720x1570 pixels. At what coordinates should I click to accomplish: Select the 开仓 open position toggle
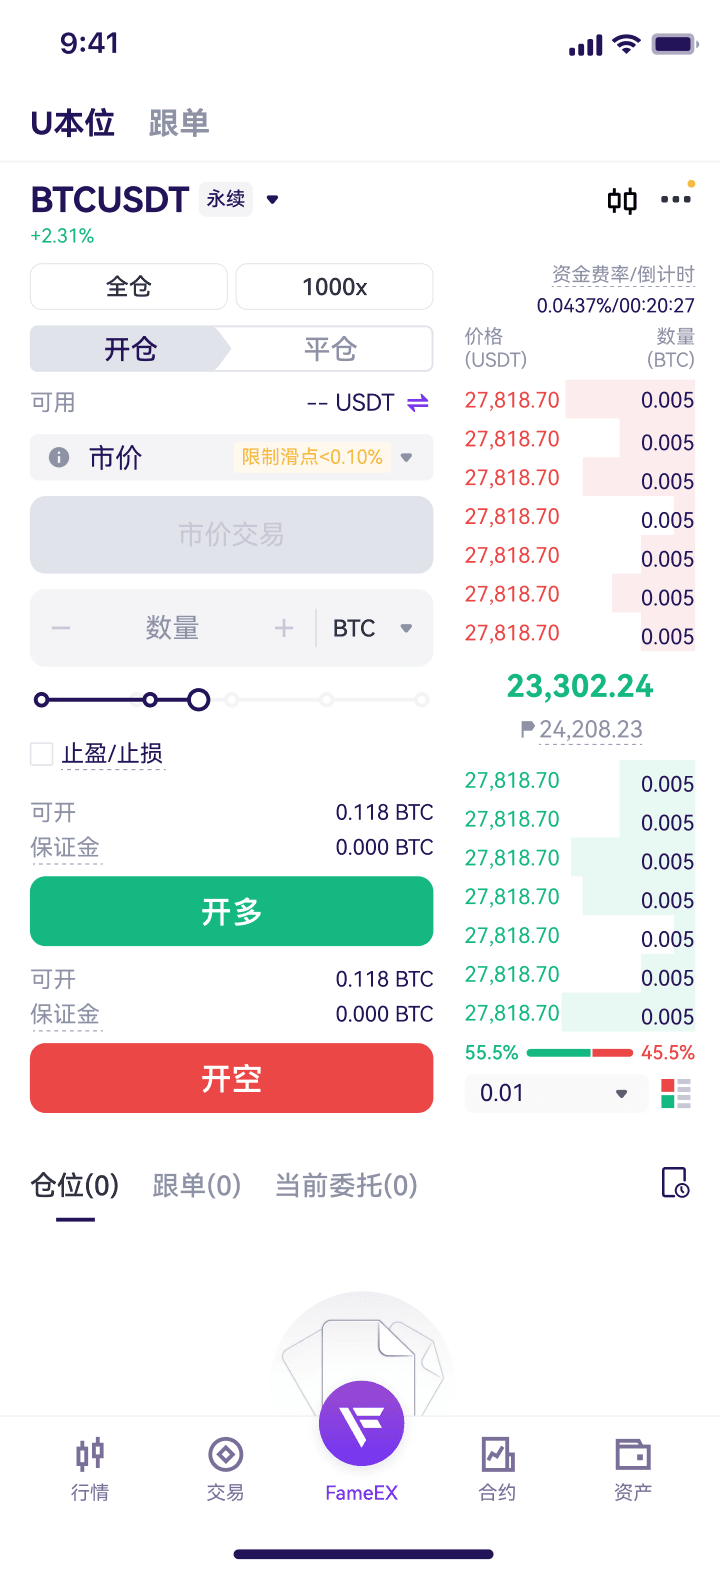click(130, 349)
